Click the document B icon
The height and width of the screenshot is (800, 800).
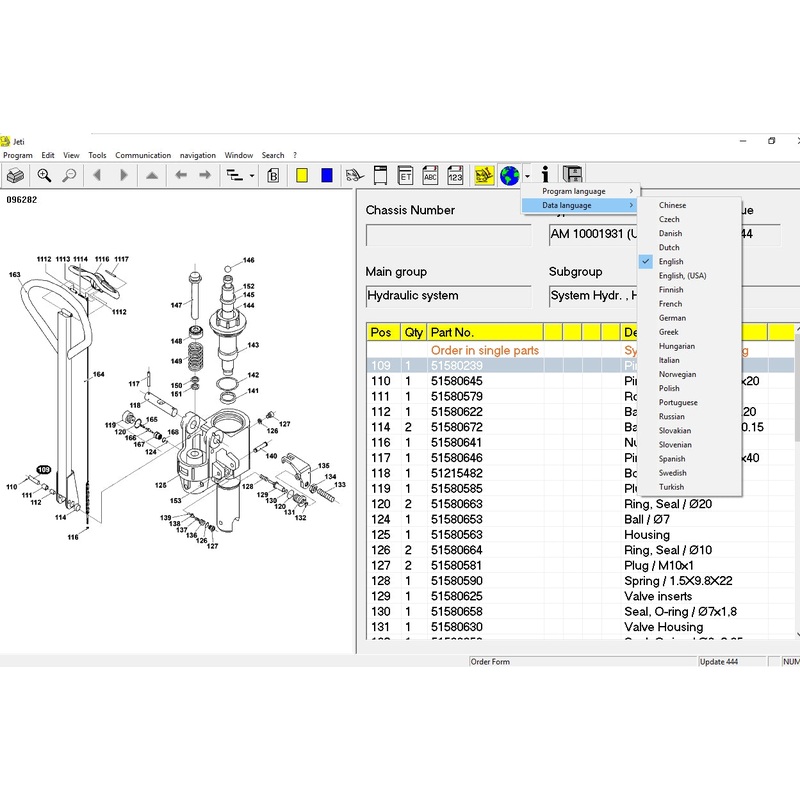pos(273,176)
